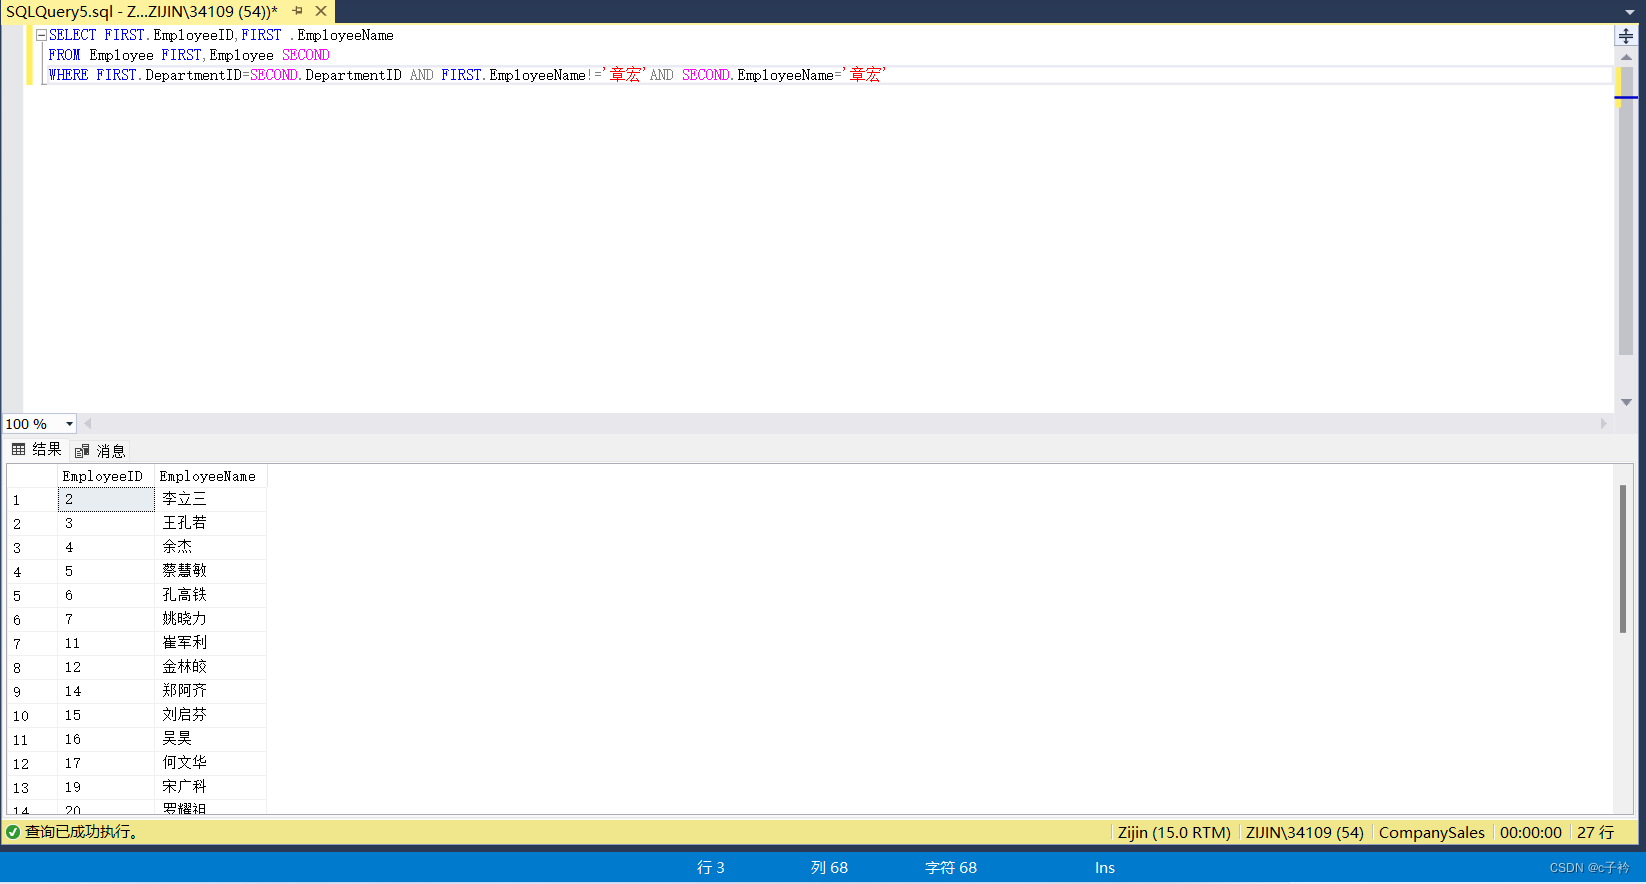Close the SQLQuery5.sql query tab
Screen dimensions: 1646x884
[321, 11]
